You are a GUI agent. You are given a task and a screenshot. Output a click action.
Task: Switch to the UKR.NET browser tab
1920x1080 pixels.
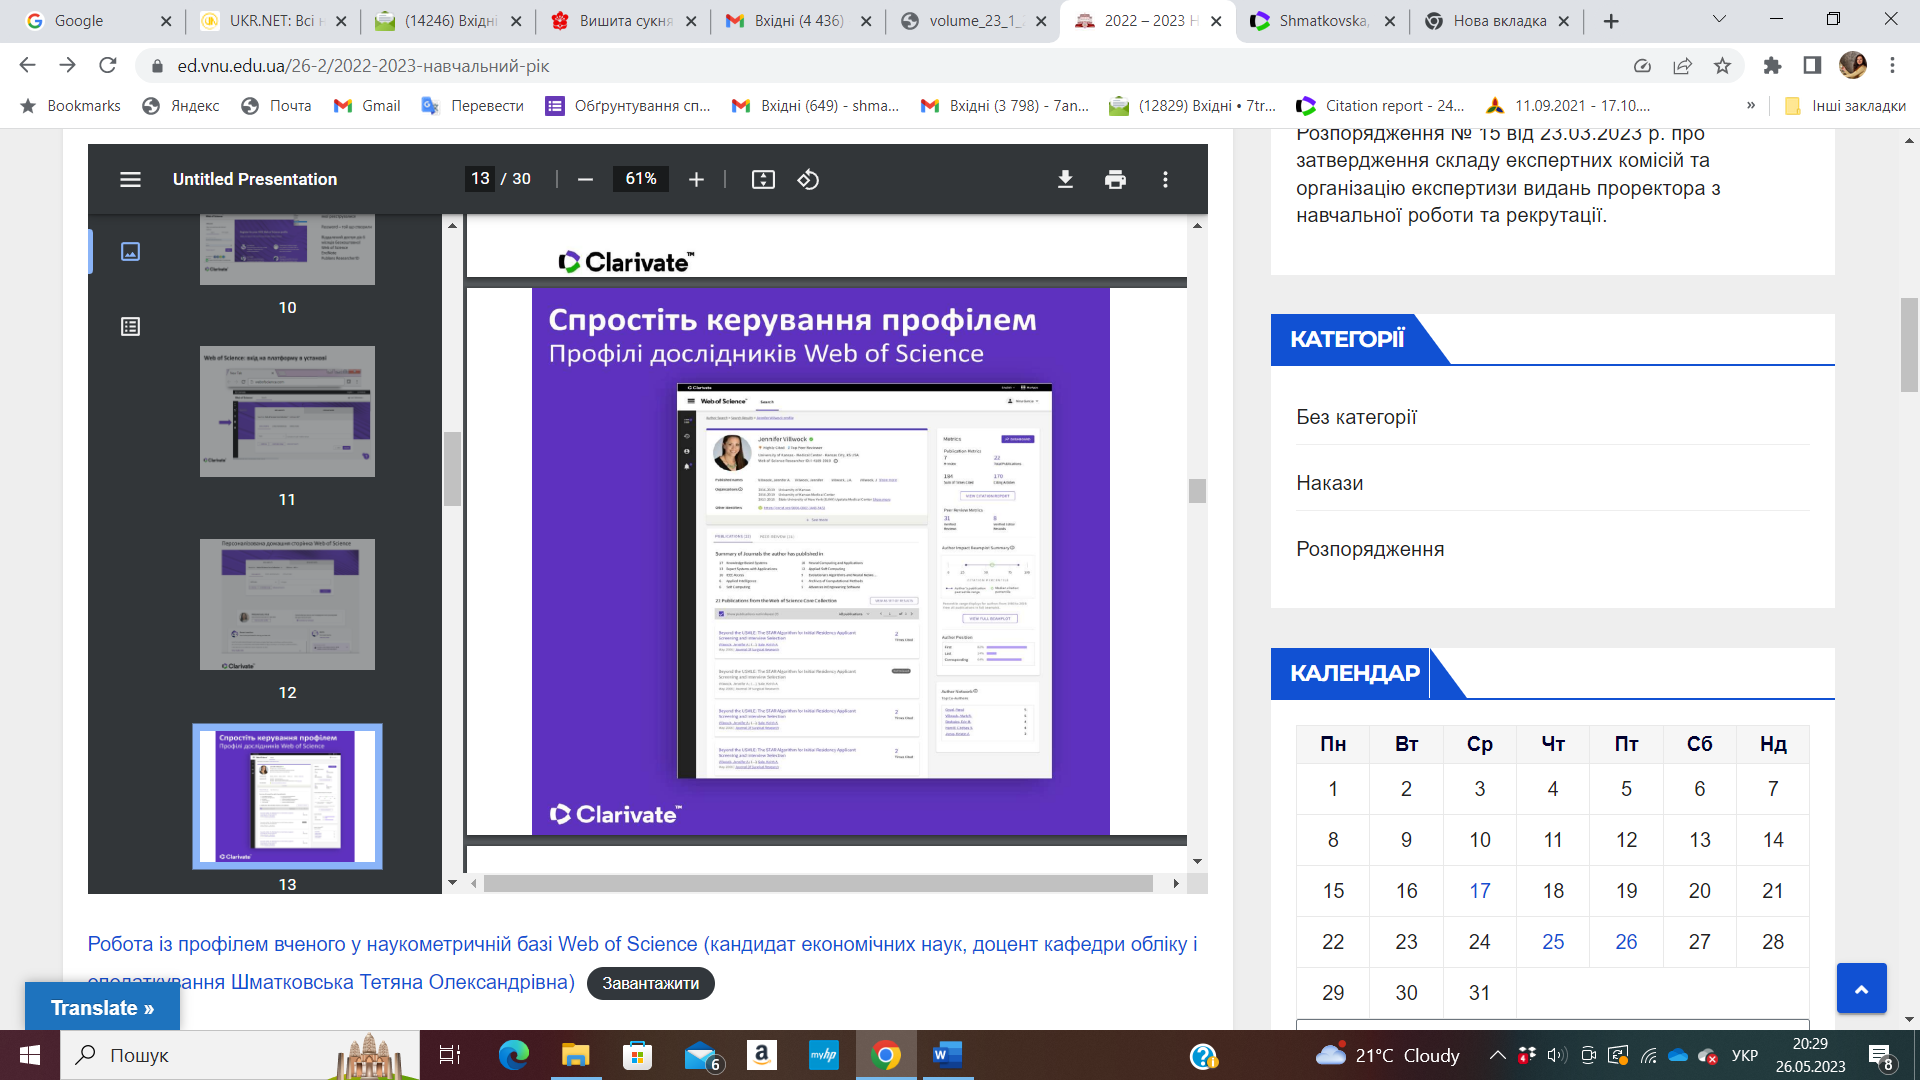[x=270, y=20]
